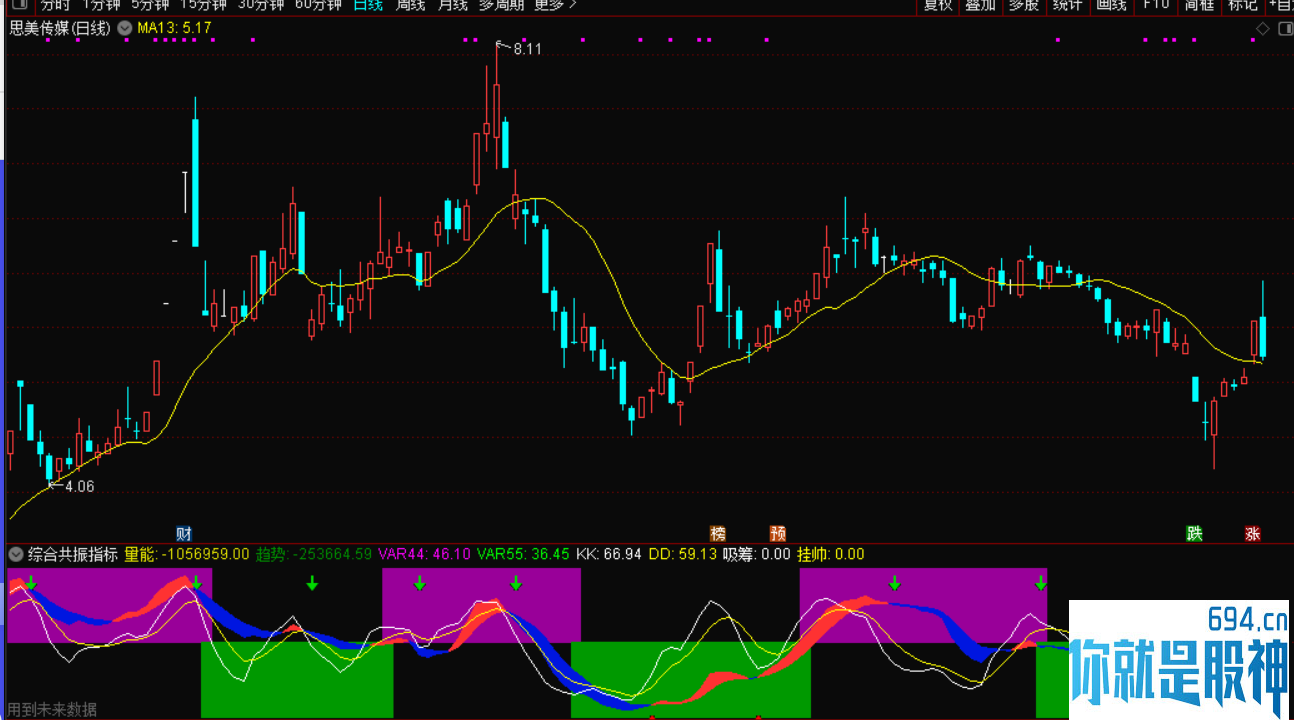Switch to the 分时 intraday tab
The height and width of the screenshot is (720, 1294).
(x=55, y=5)
